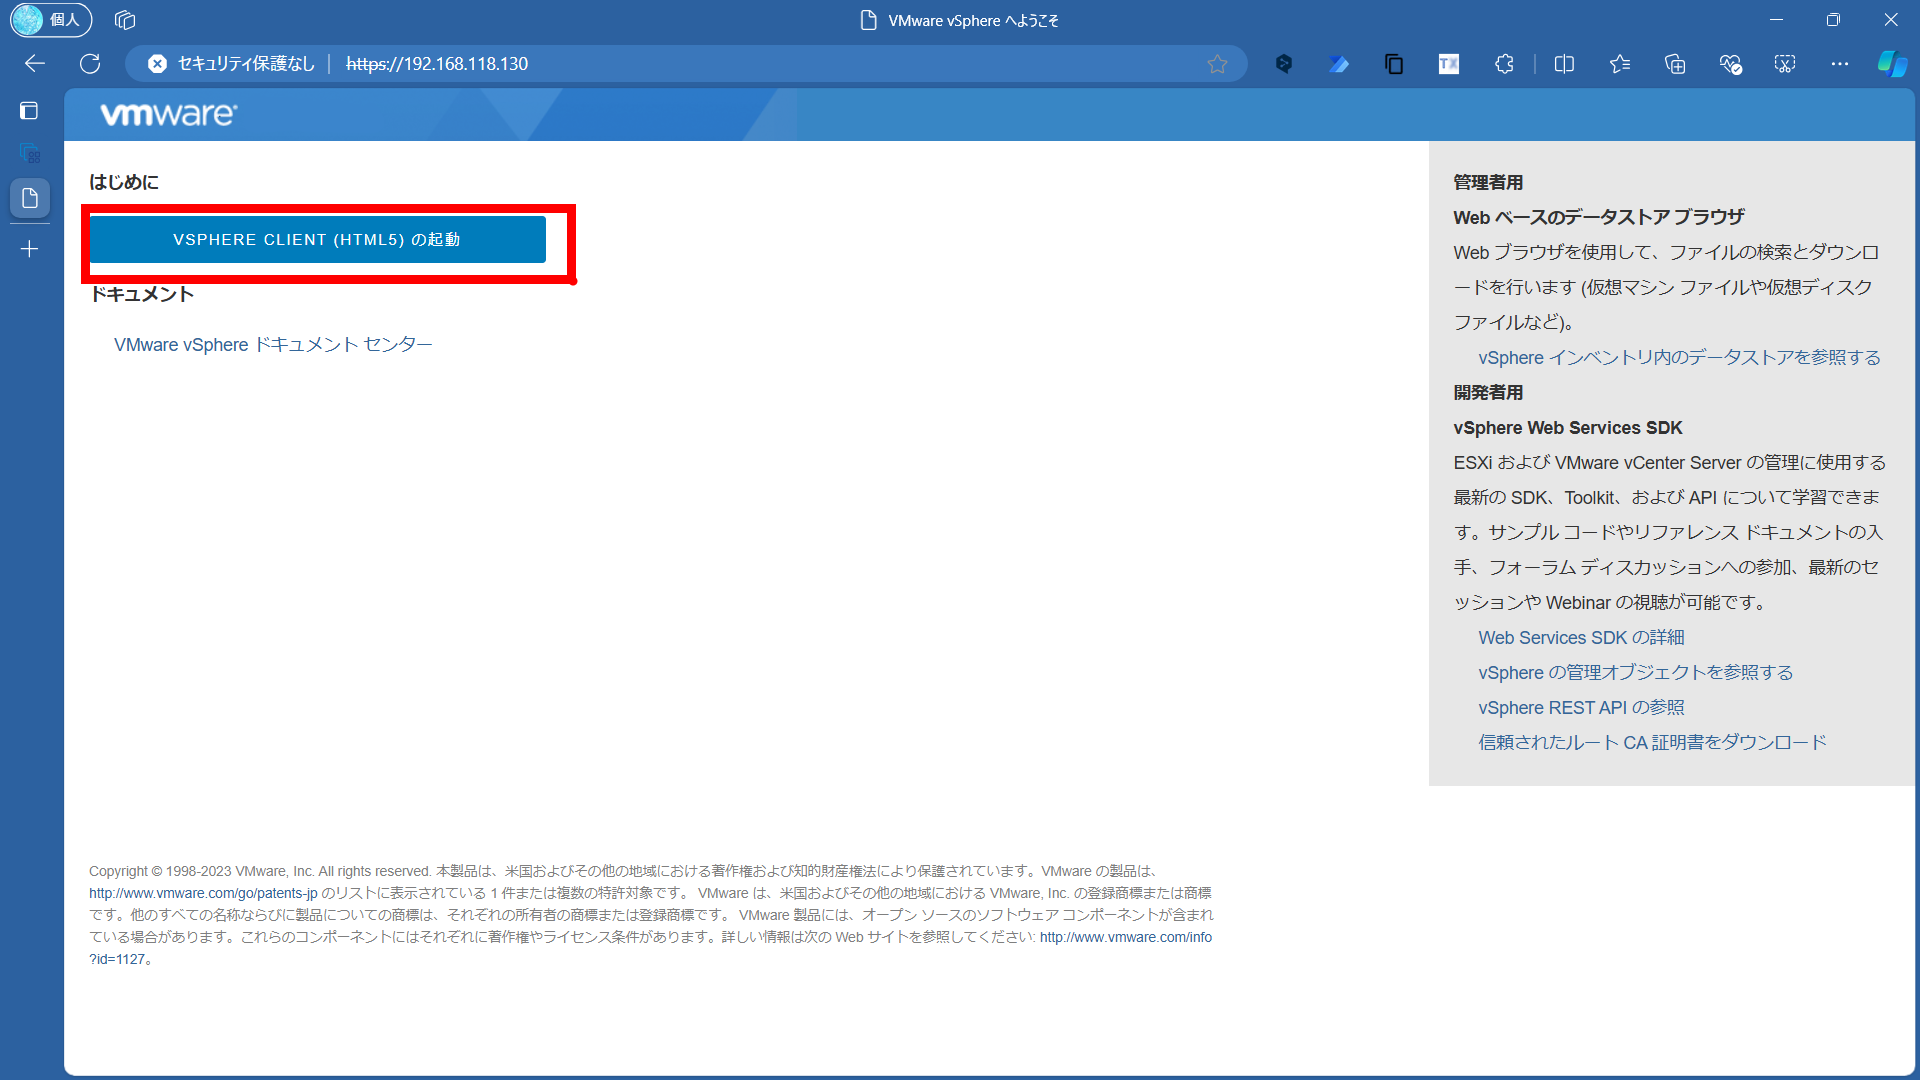Image resolution: width=1920 pixels, height=1080 pixels.
Task: Open the tab actions icon in the title bar
Action: [x=125, y=20]
